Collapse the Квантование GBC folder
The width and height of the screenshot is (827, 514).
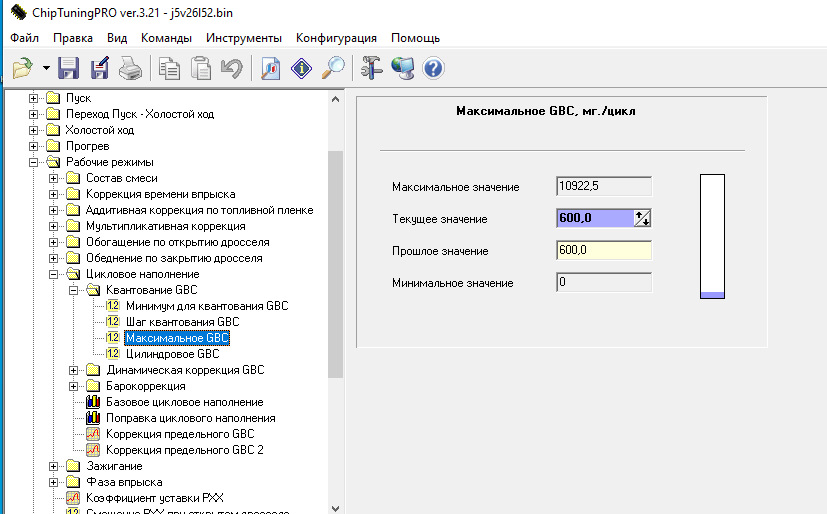(73, 290)
